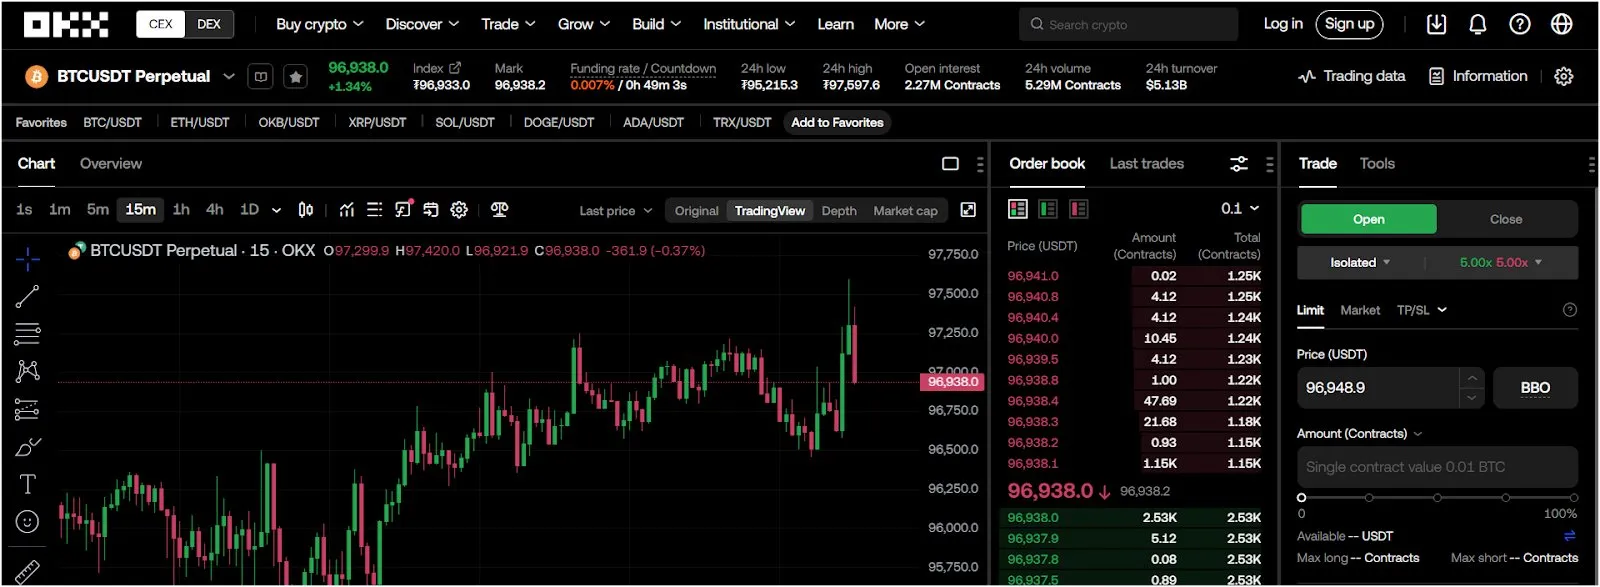Click the help question mark icon
Viewport: 1600px width, 587px height.
tap(1520, 24)
